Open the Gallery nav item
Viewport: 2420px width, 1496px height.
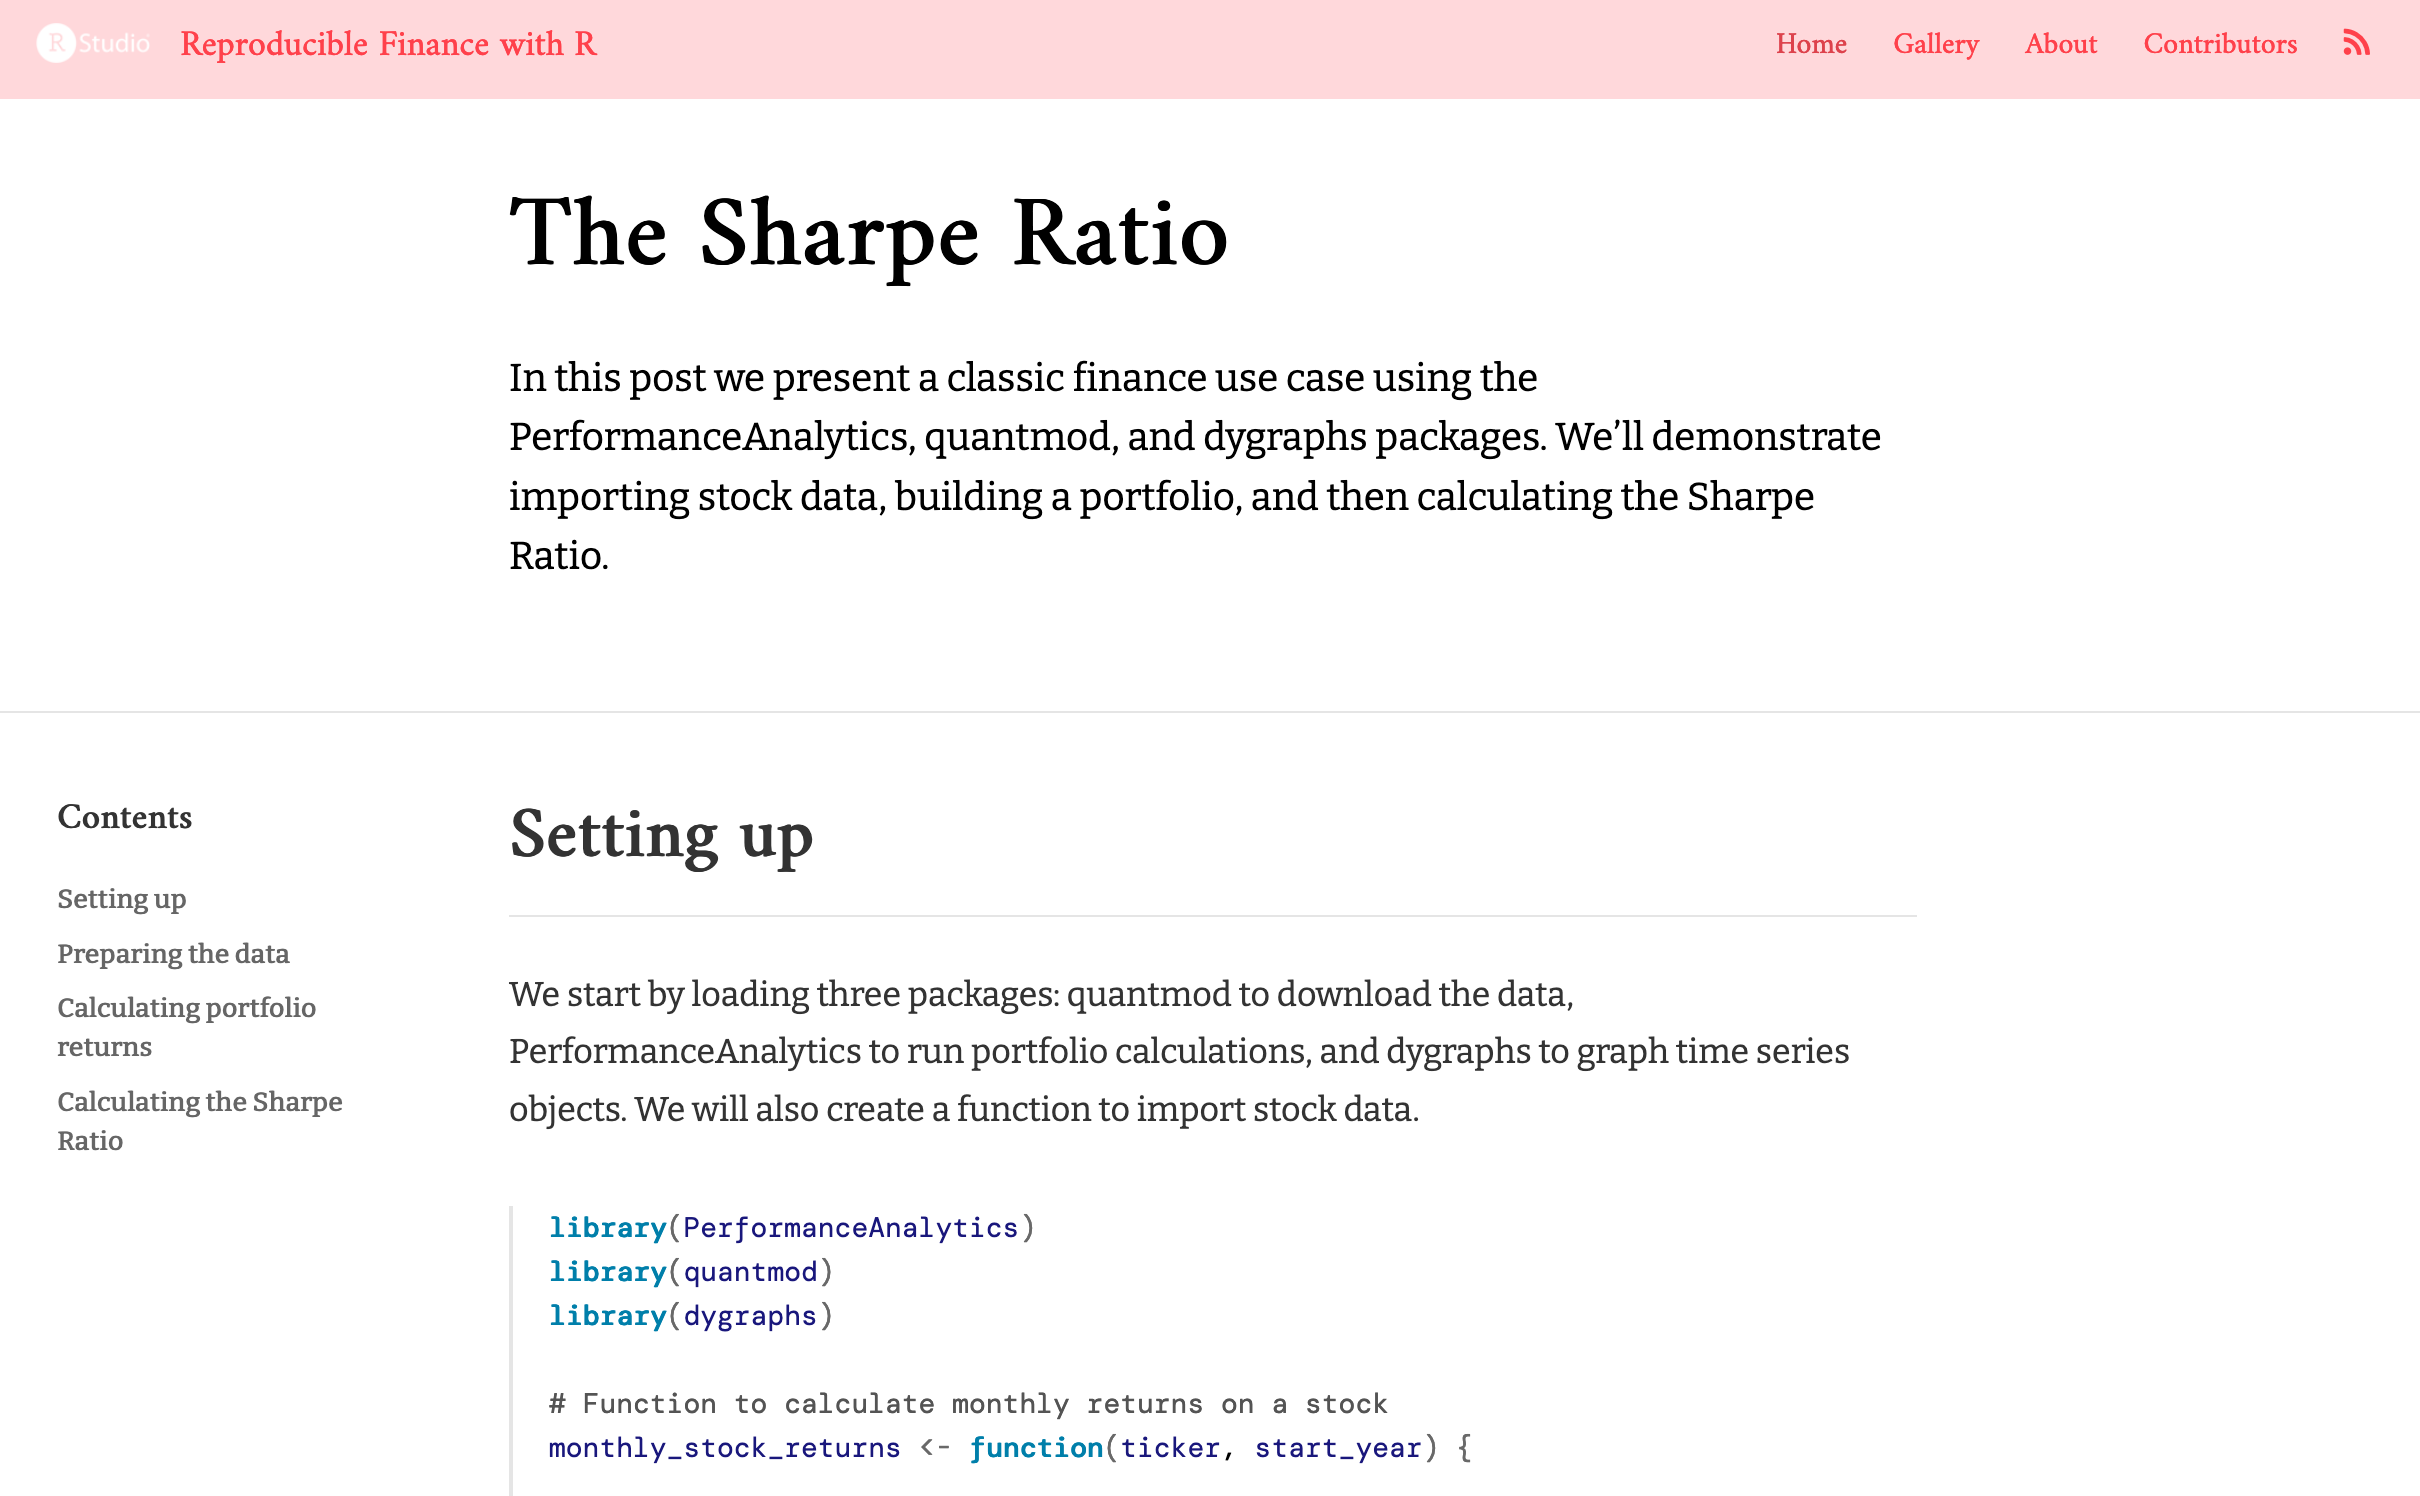(x=1936, y=44)
